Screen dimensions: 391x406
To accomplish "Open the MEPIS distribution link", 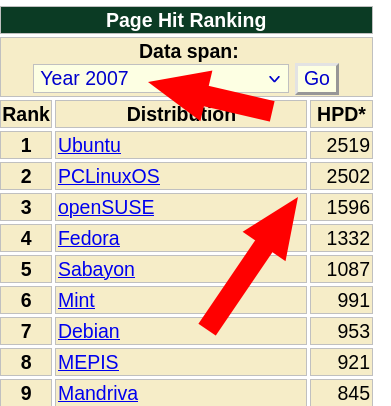I will pos(88,362).
